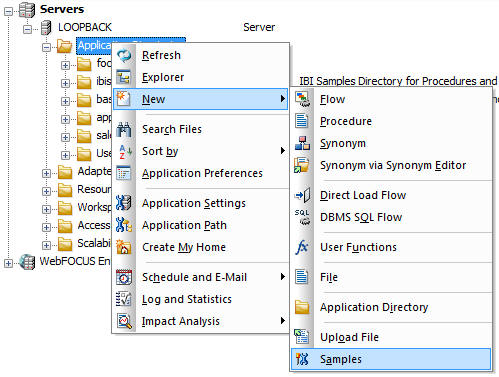Click the Synonym icon in submenu
The width and height of the screenshot is (499, 377).
pyautogui.click(x=302, y=143)
